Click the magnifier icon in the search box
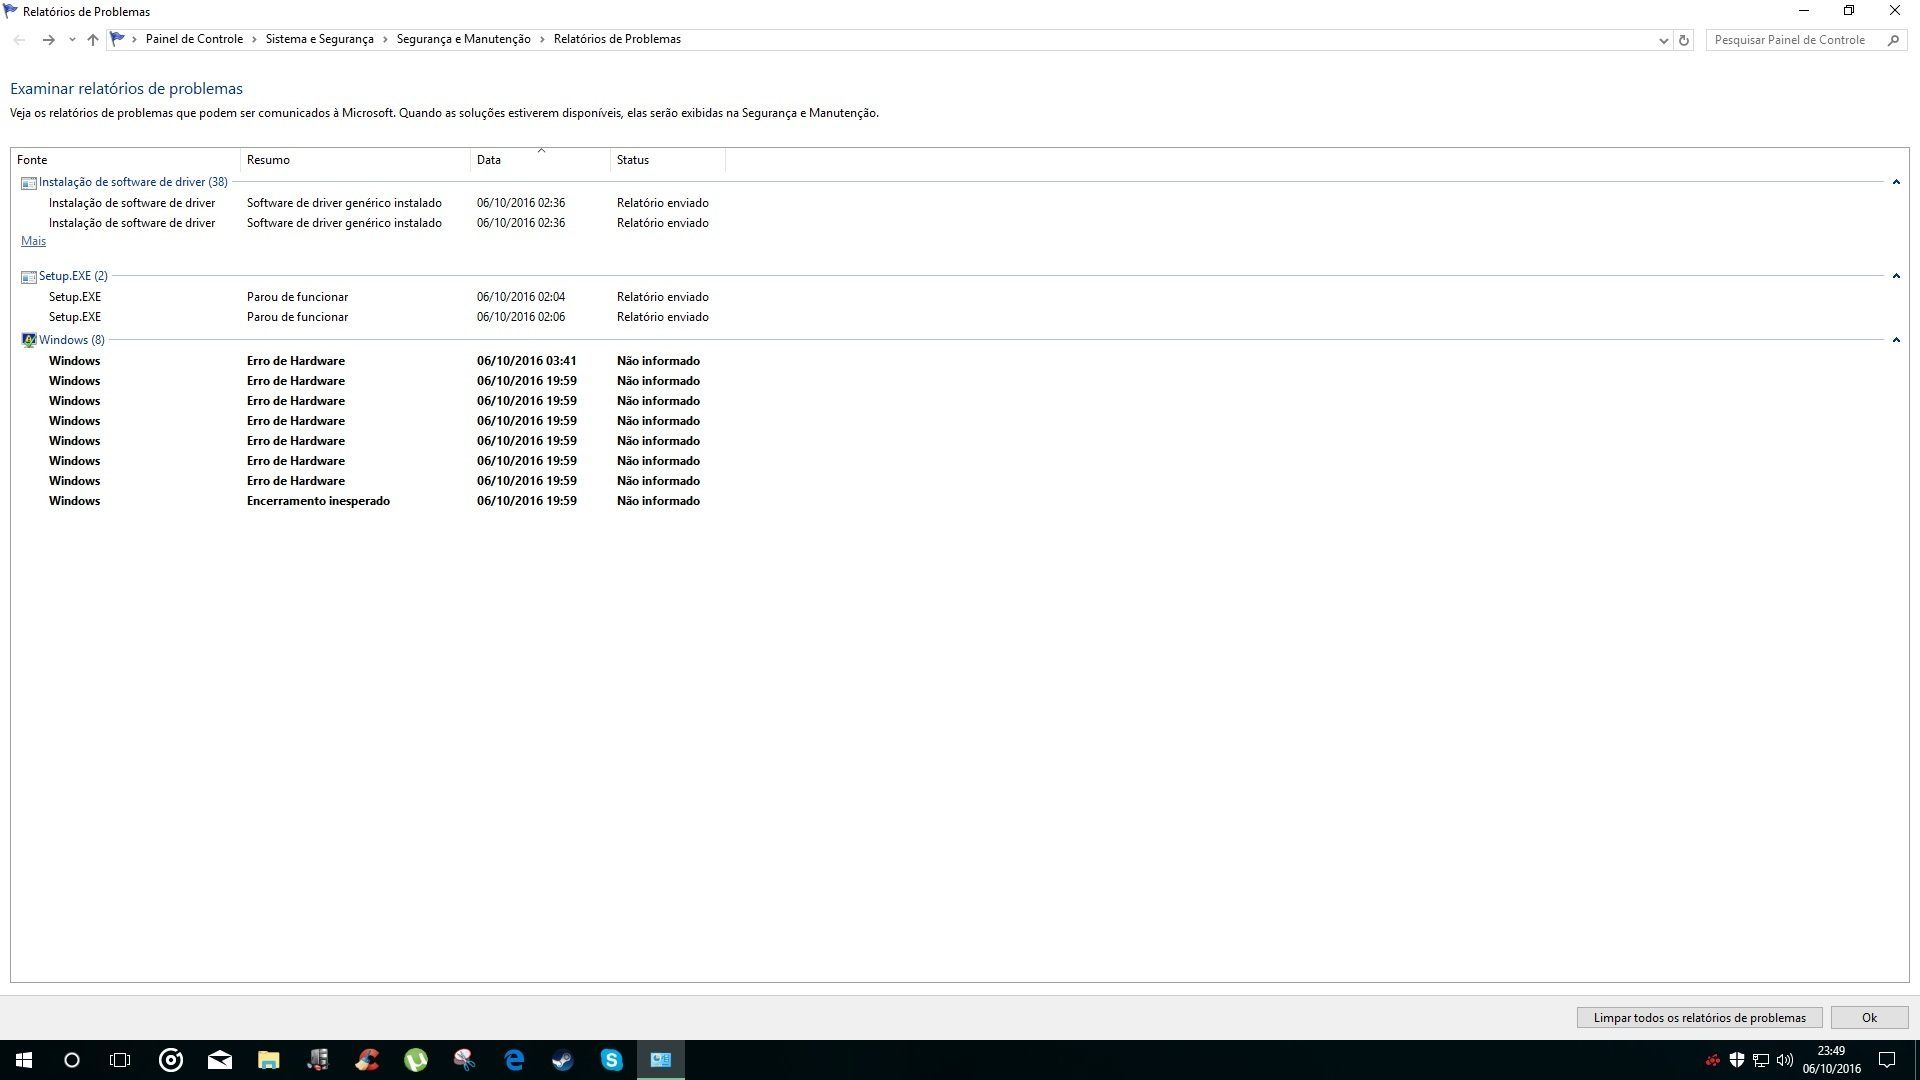 1893,40
